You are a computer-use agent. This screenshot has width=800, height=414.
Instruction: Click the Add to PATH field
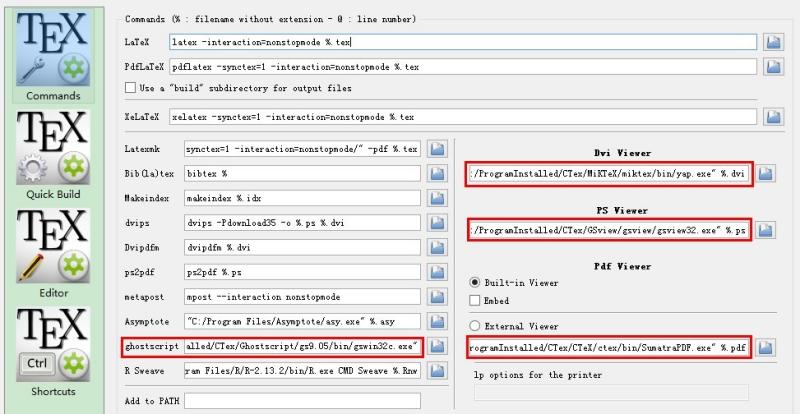303,401
